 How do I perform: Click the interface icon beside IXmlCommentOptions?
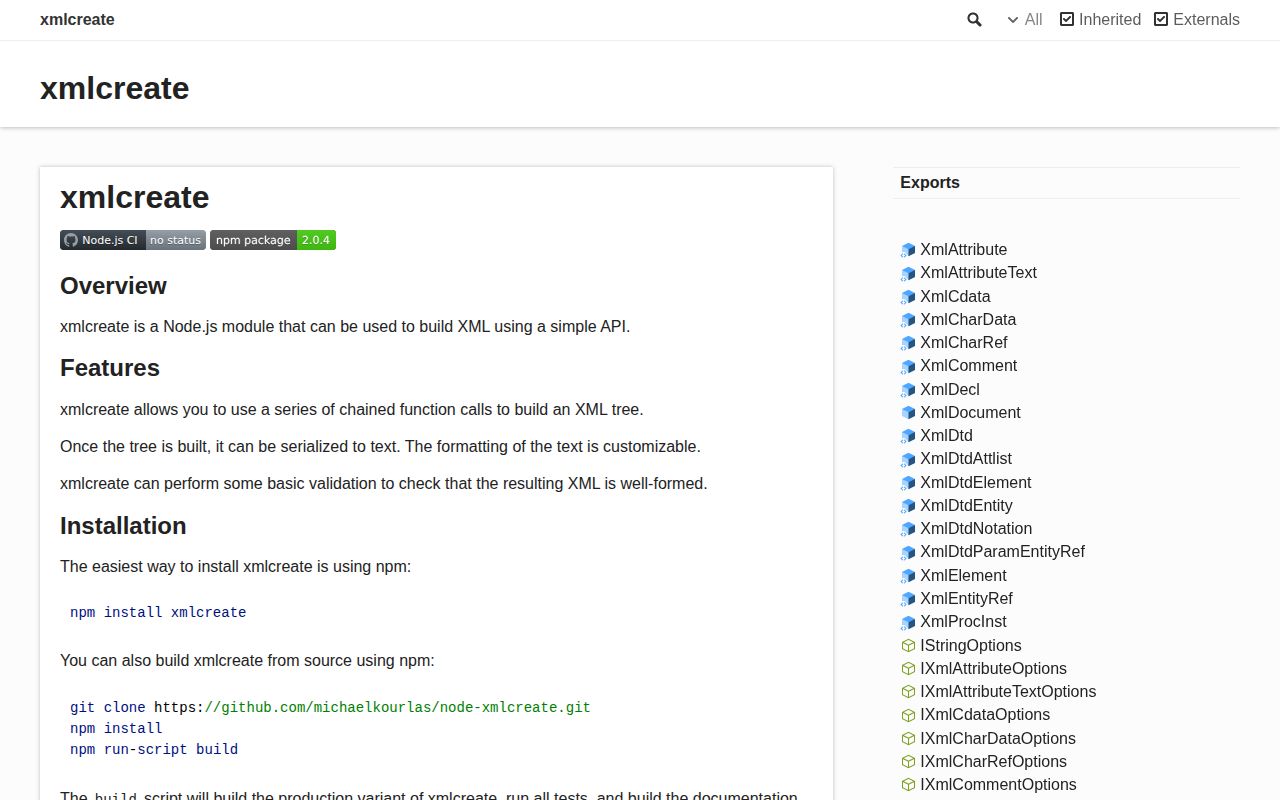[908, 785]
